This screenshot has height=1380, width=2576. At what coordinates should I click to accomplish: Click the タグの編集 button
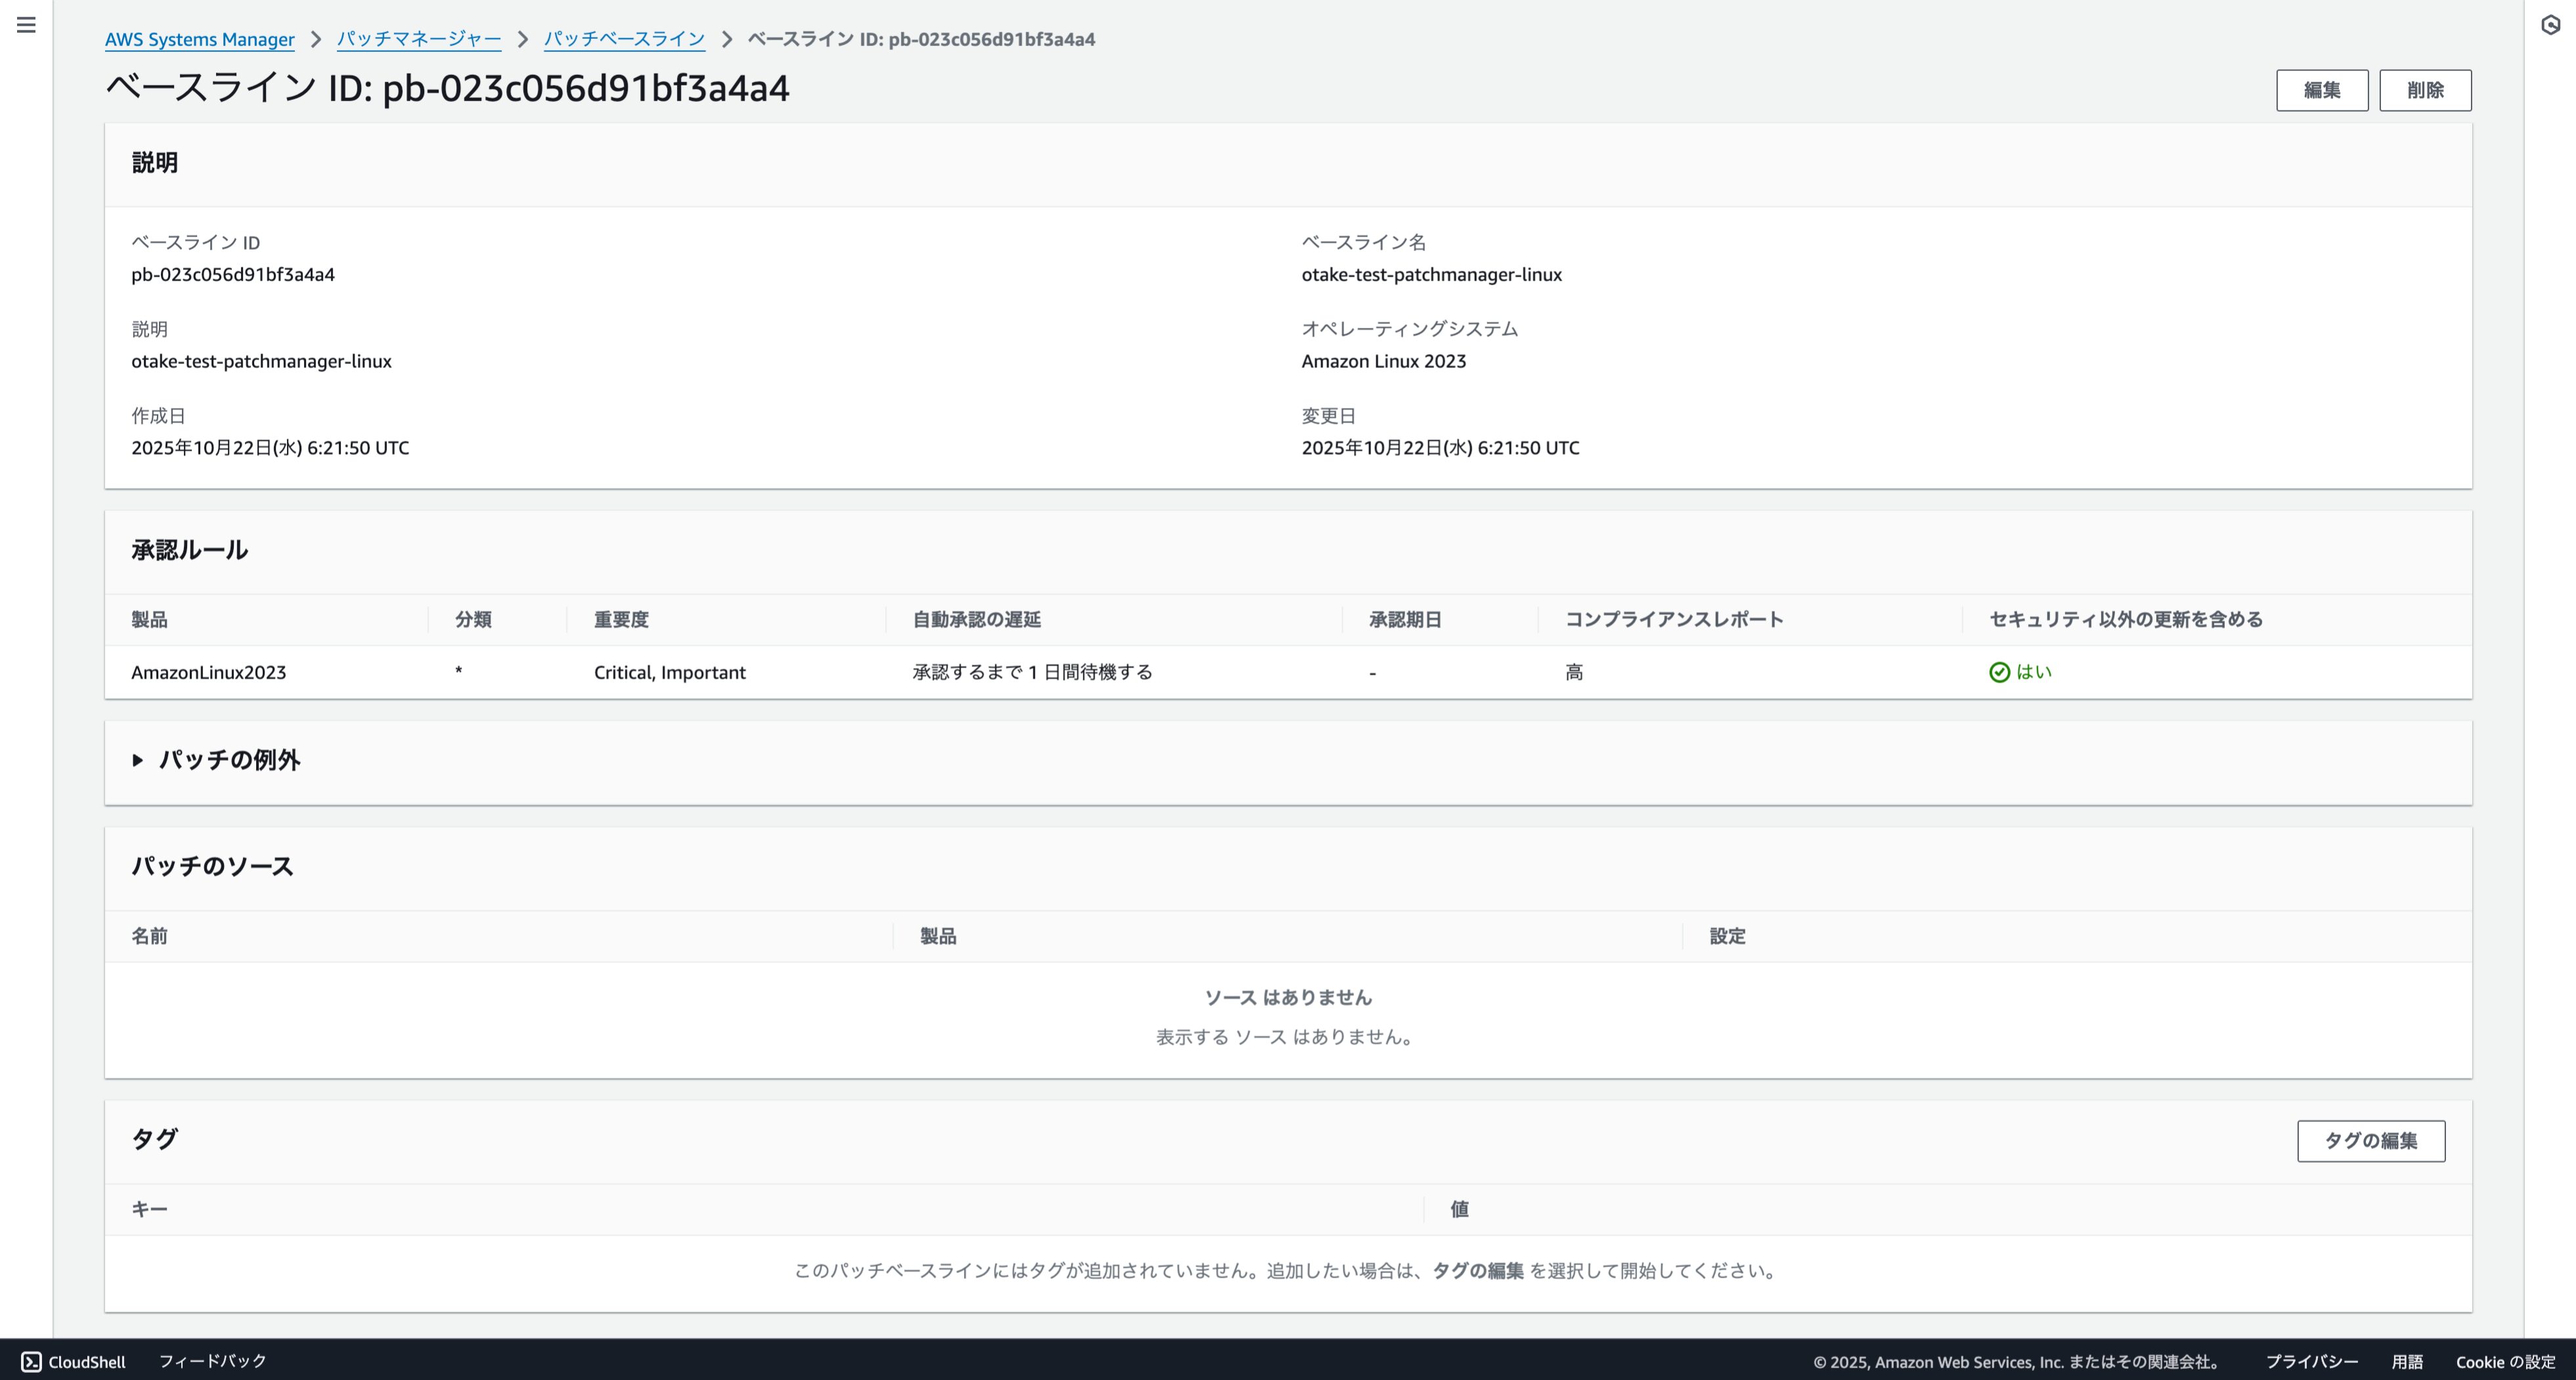[x=2370, y=1141]
